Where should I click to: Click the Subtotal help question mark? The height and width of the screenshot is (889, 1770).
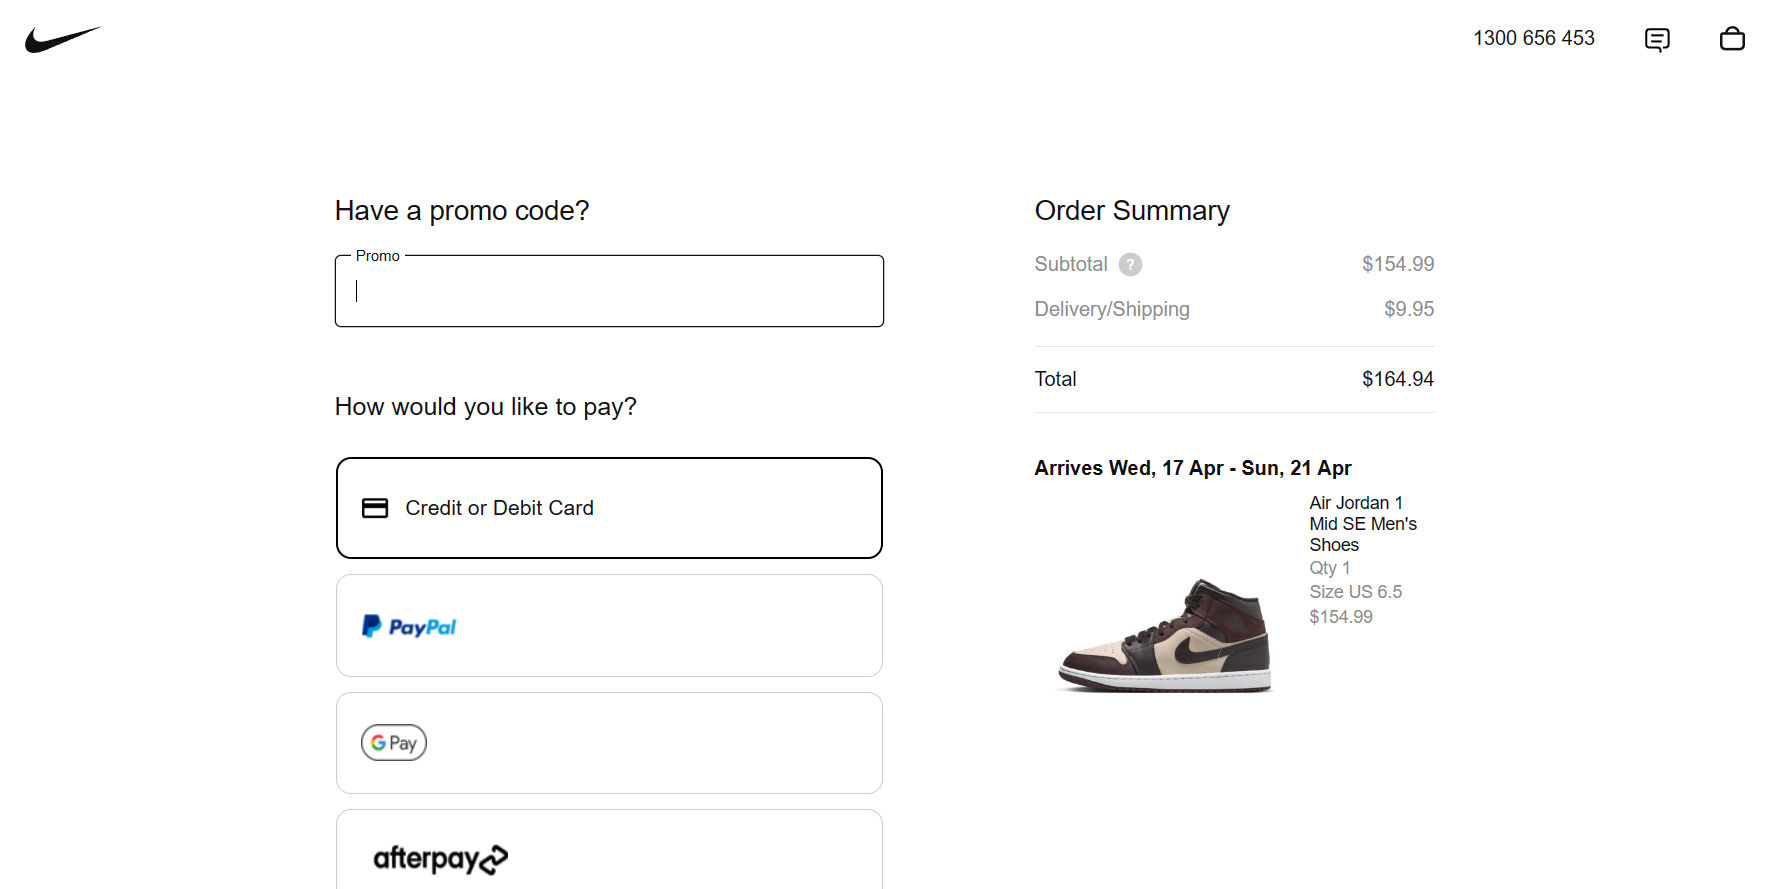tap(1130, 264)
